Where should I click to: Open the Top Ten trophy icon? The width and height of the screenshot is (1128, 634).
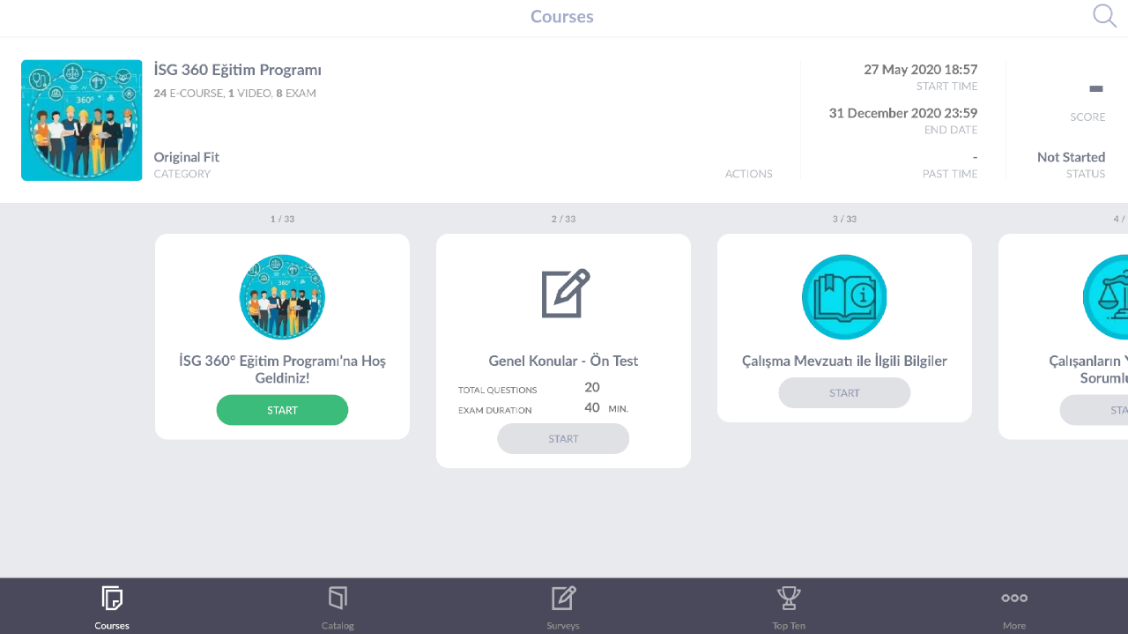pyautogui.click(x=788, y=598)
